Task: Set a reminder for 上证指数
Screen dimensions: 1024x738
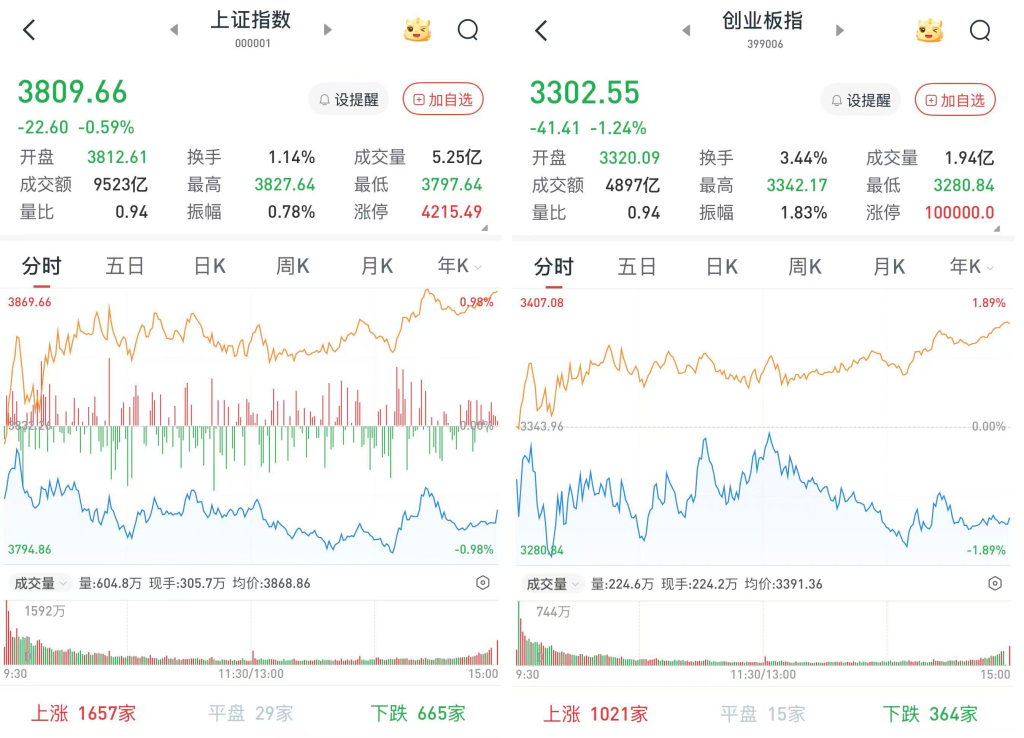Action: [349, 99]
